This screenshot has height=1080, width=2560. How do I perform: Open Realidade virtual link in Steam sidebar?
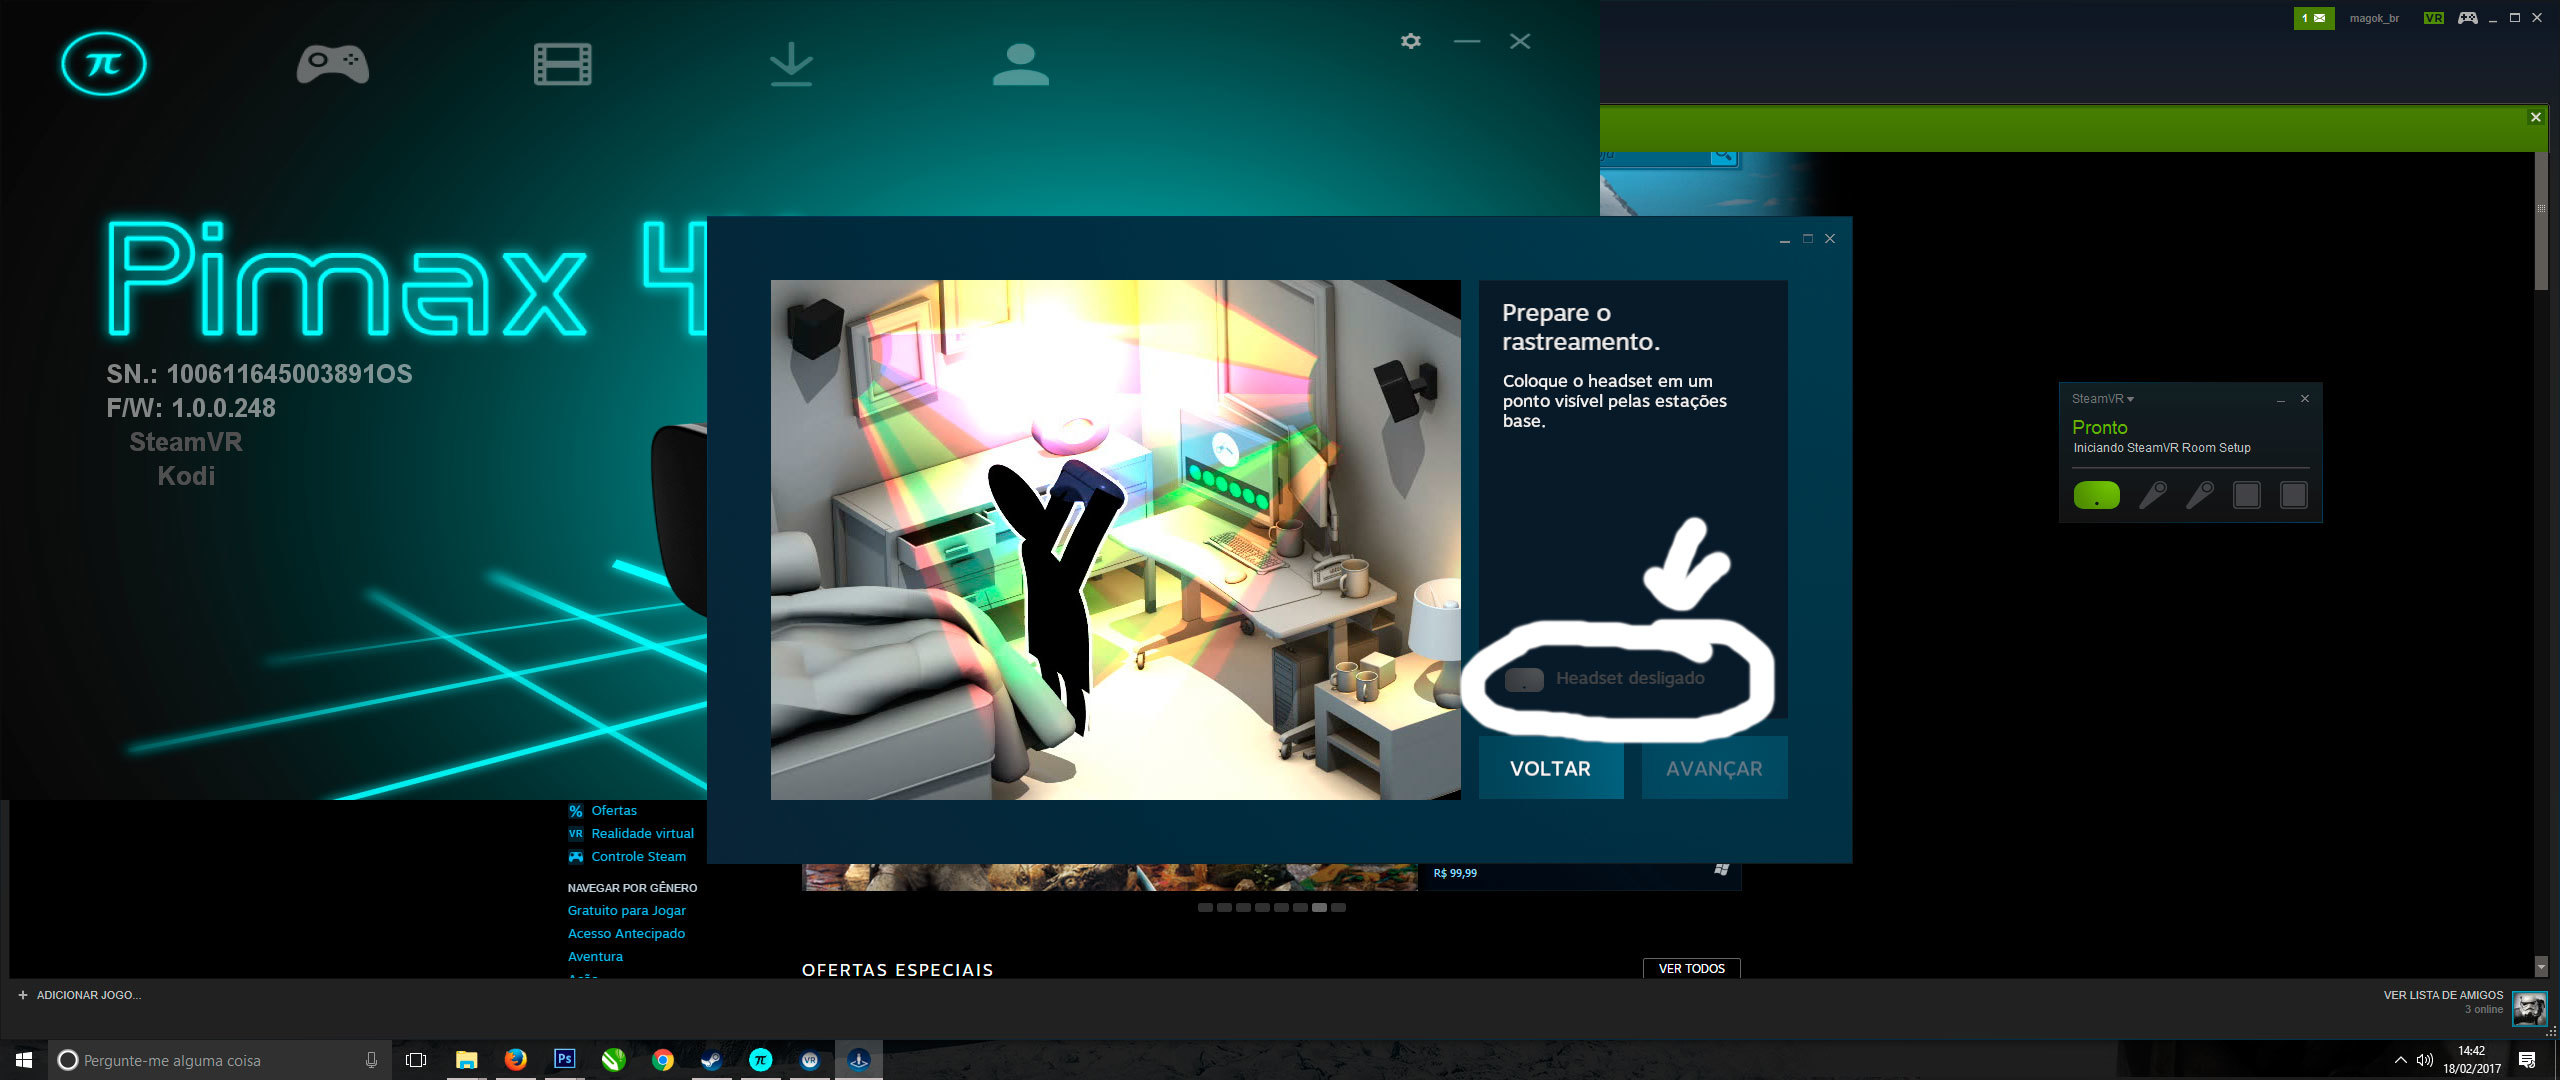pos(642,834)
